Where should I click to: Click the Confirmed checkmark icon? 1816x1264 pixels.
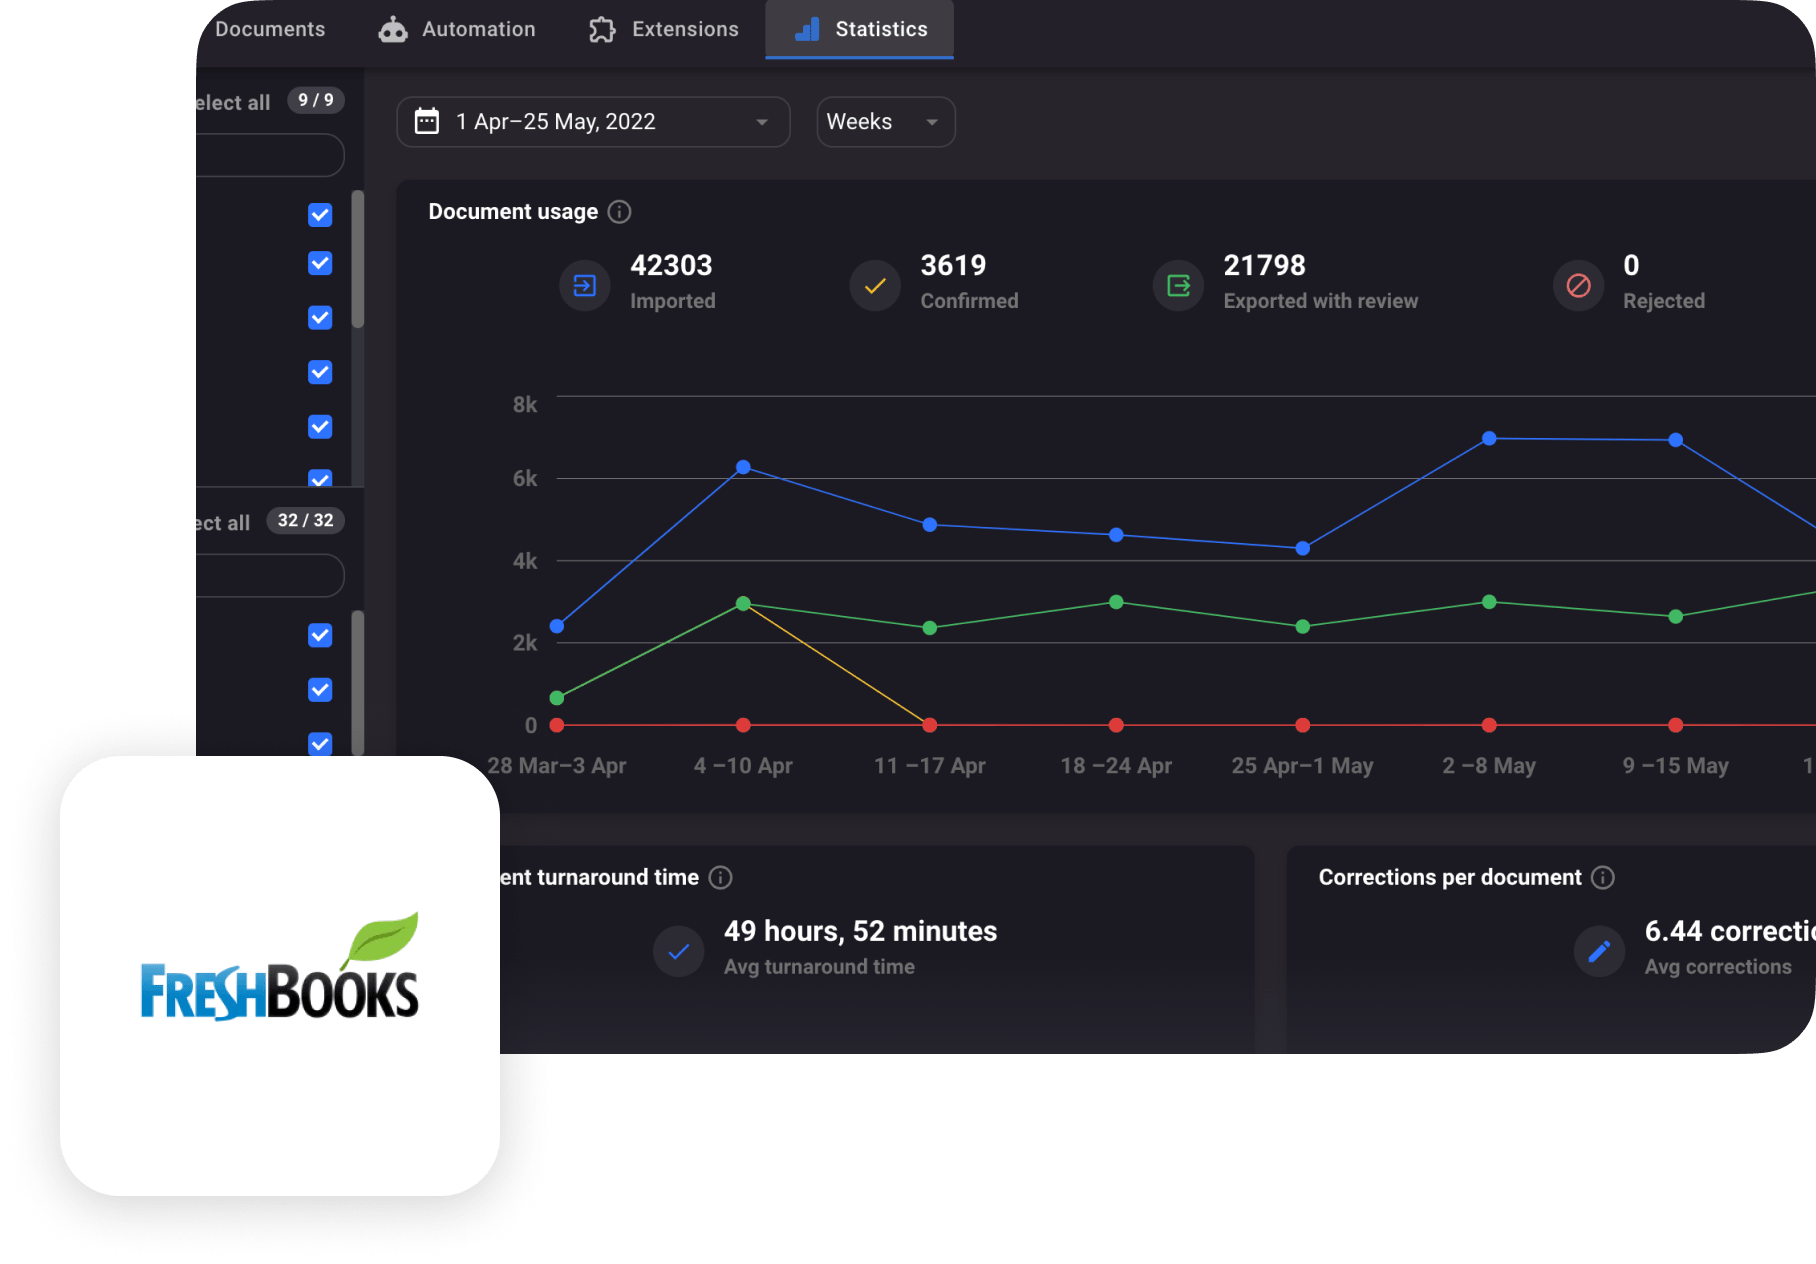(875, 286)
